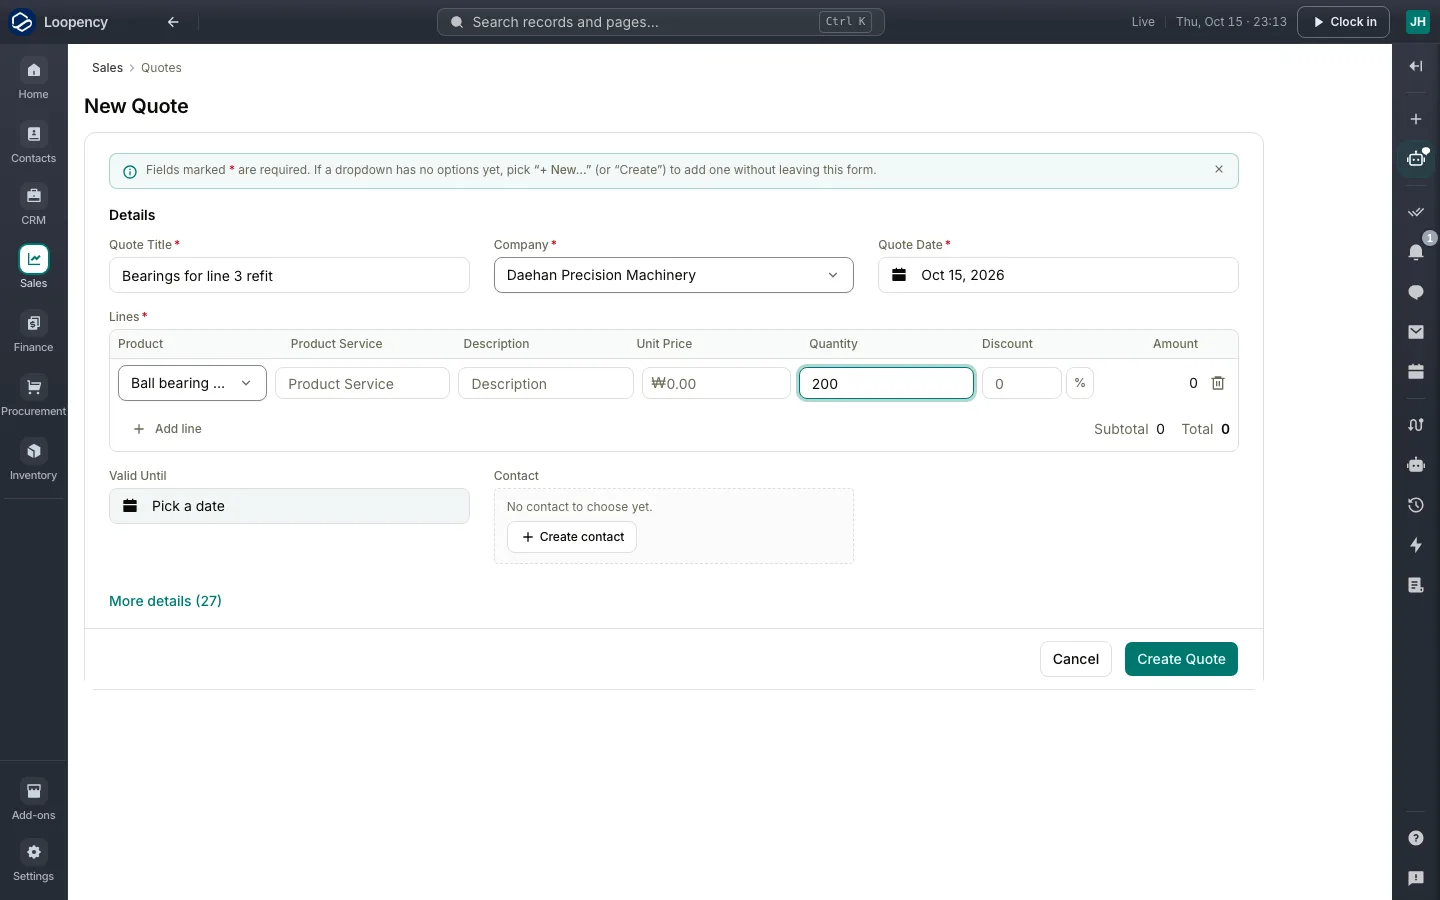Open the Quote Date picker
This screenshot has height=900, width=1440.
(x=1058, y=275)
